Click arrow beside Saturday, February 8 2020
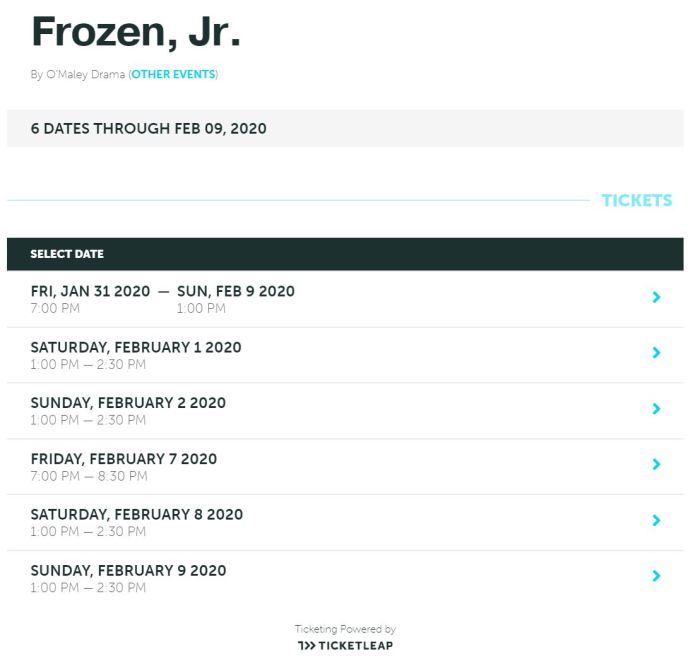This screenshot has height=659, width=700. [x=656, y=520]
